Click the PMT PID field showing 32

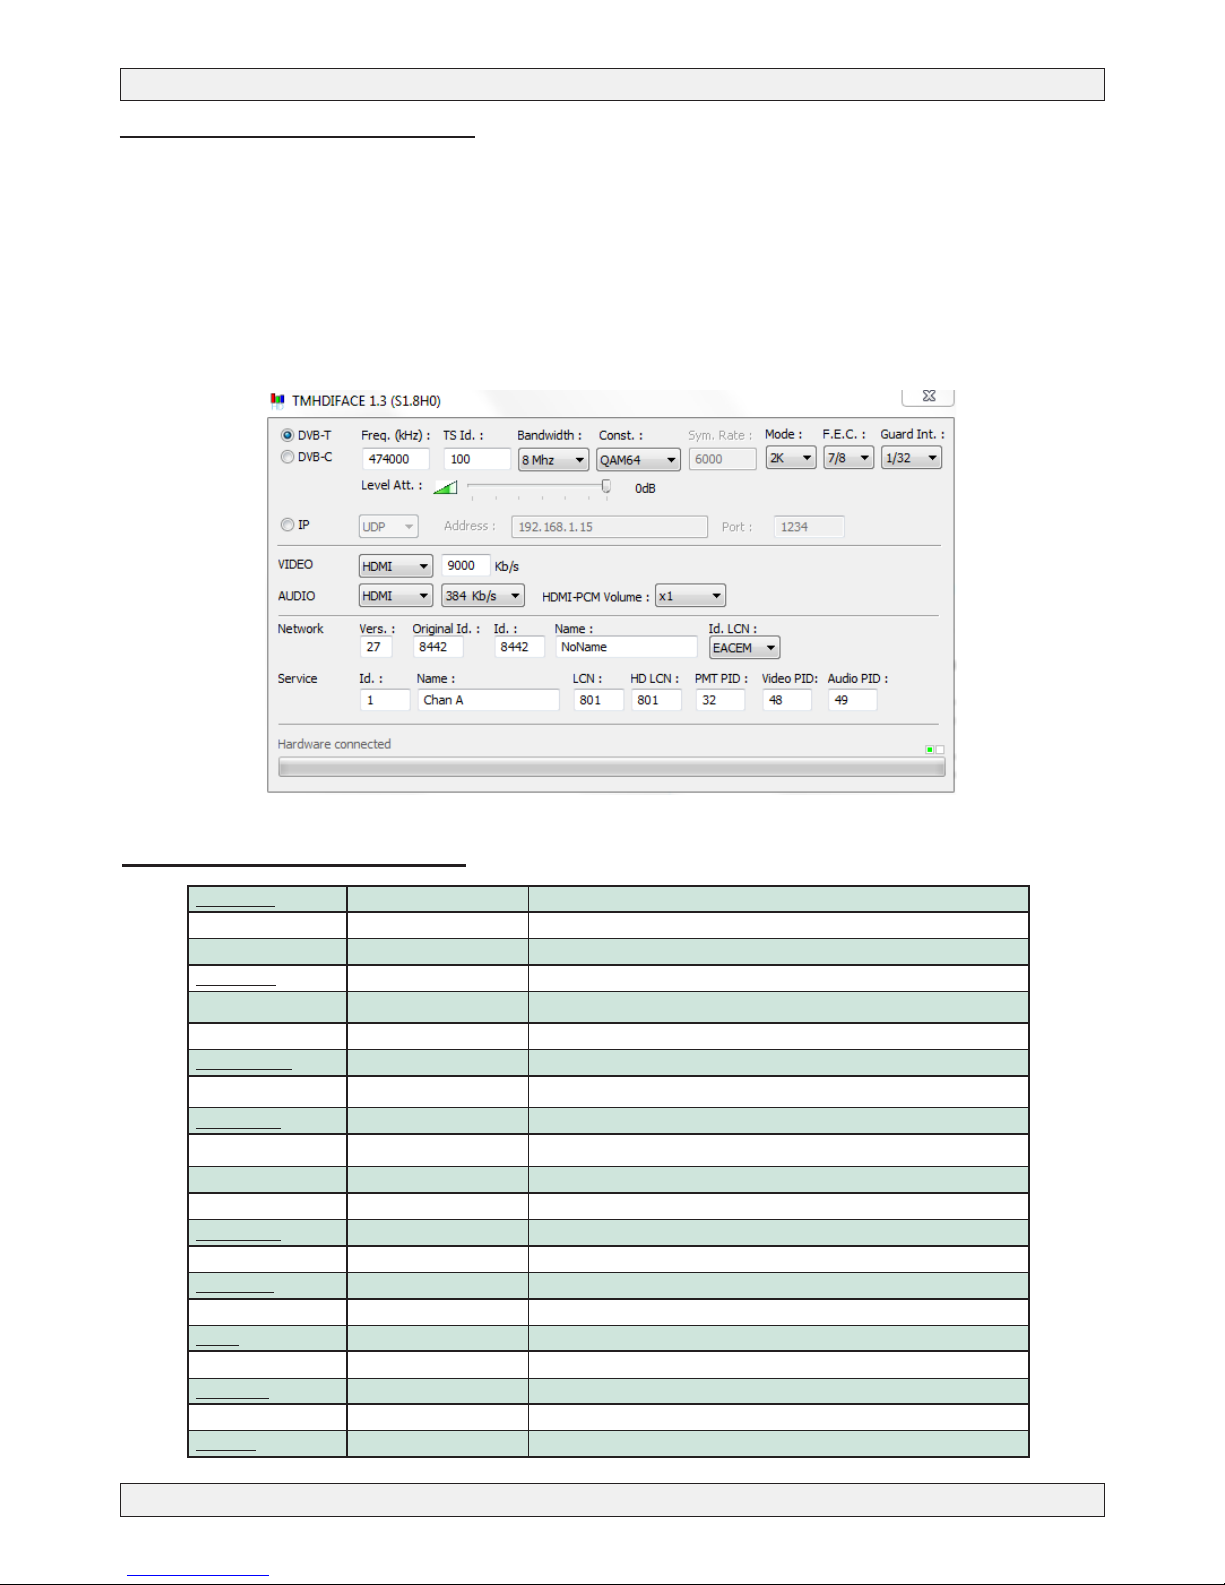click(x=720, y=700)
